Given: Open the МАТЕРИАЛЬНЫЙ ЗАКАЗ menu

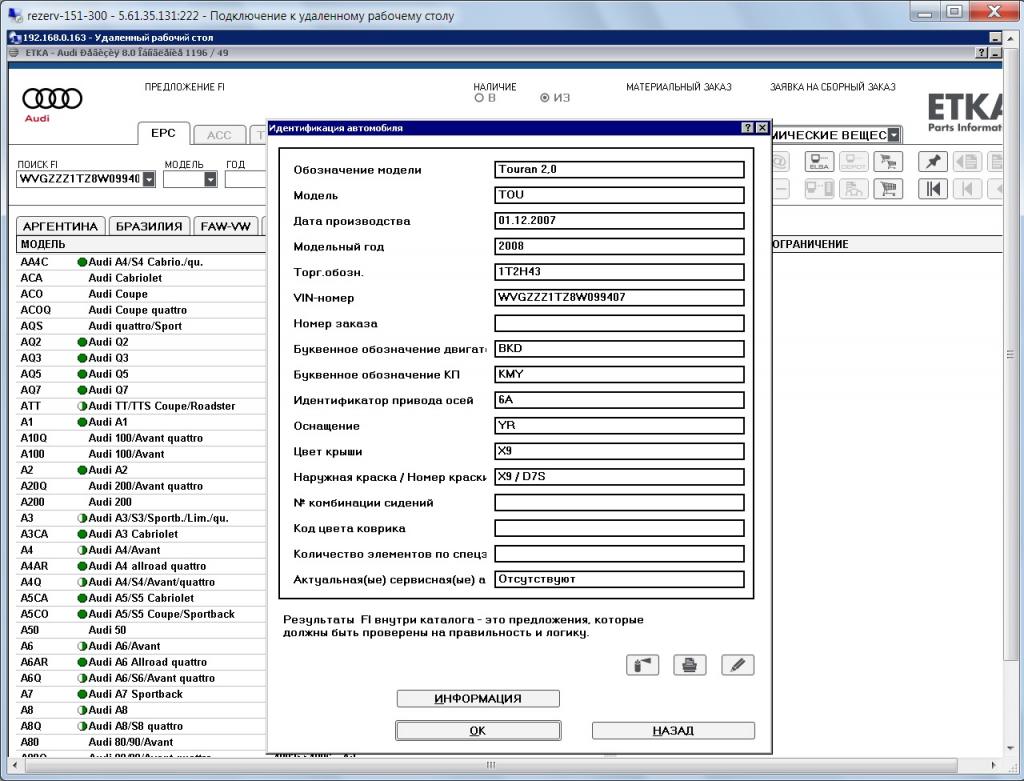Looking at the screenshot, I should 679,87.
